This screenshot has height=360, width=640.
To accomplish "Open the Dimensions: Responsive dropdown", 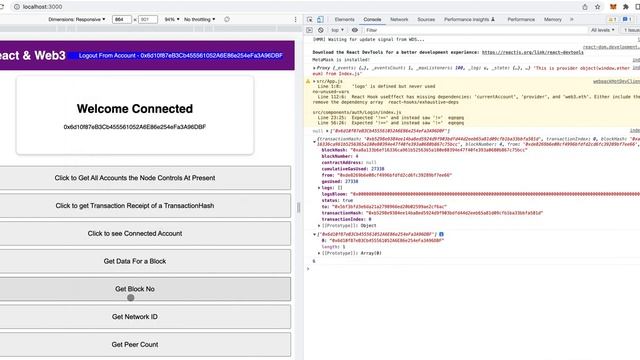I will 77,19.
